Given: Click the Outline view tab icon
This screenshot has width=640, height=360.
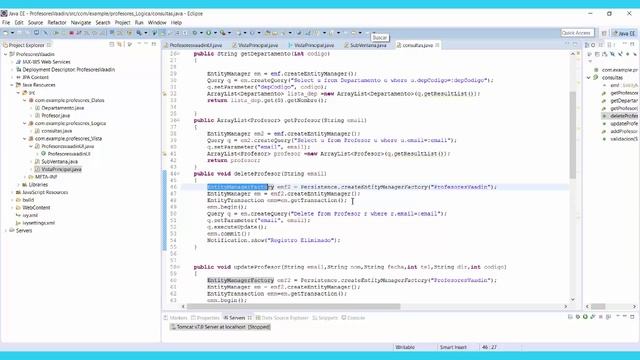Looking at the screenshot, I should click(x=587, y=45).
